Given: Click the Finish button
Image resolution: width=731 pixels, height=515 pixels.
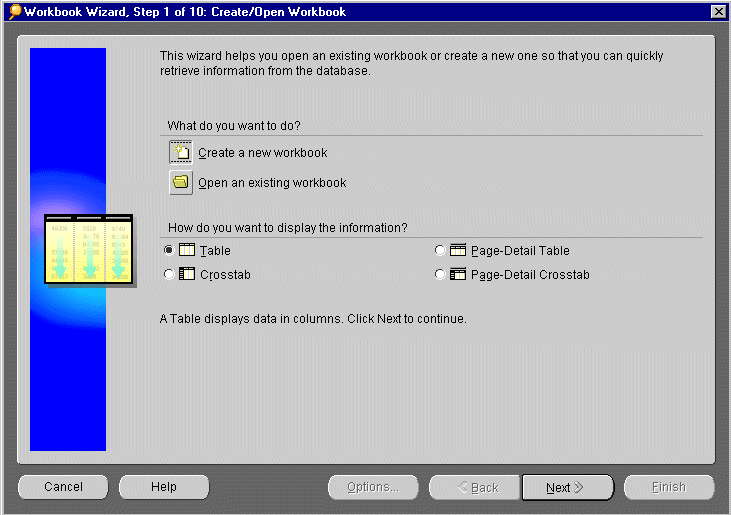Looking at the screenshot, I should click(x=668, y=487).
